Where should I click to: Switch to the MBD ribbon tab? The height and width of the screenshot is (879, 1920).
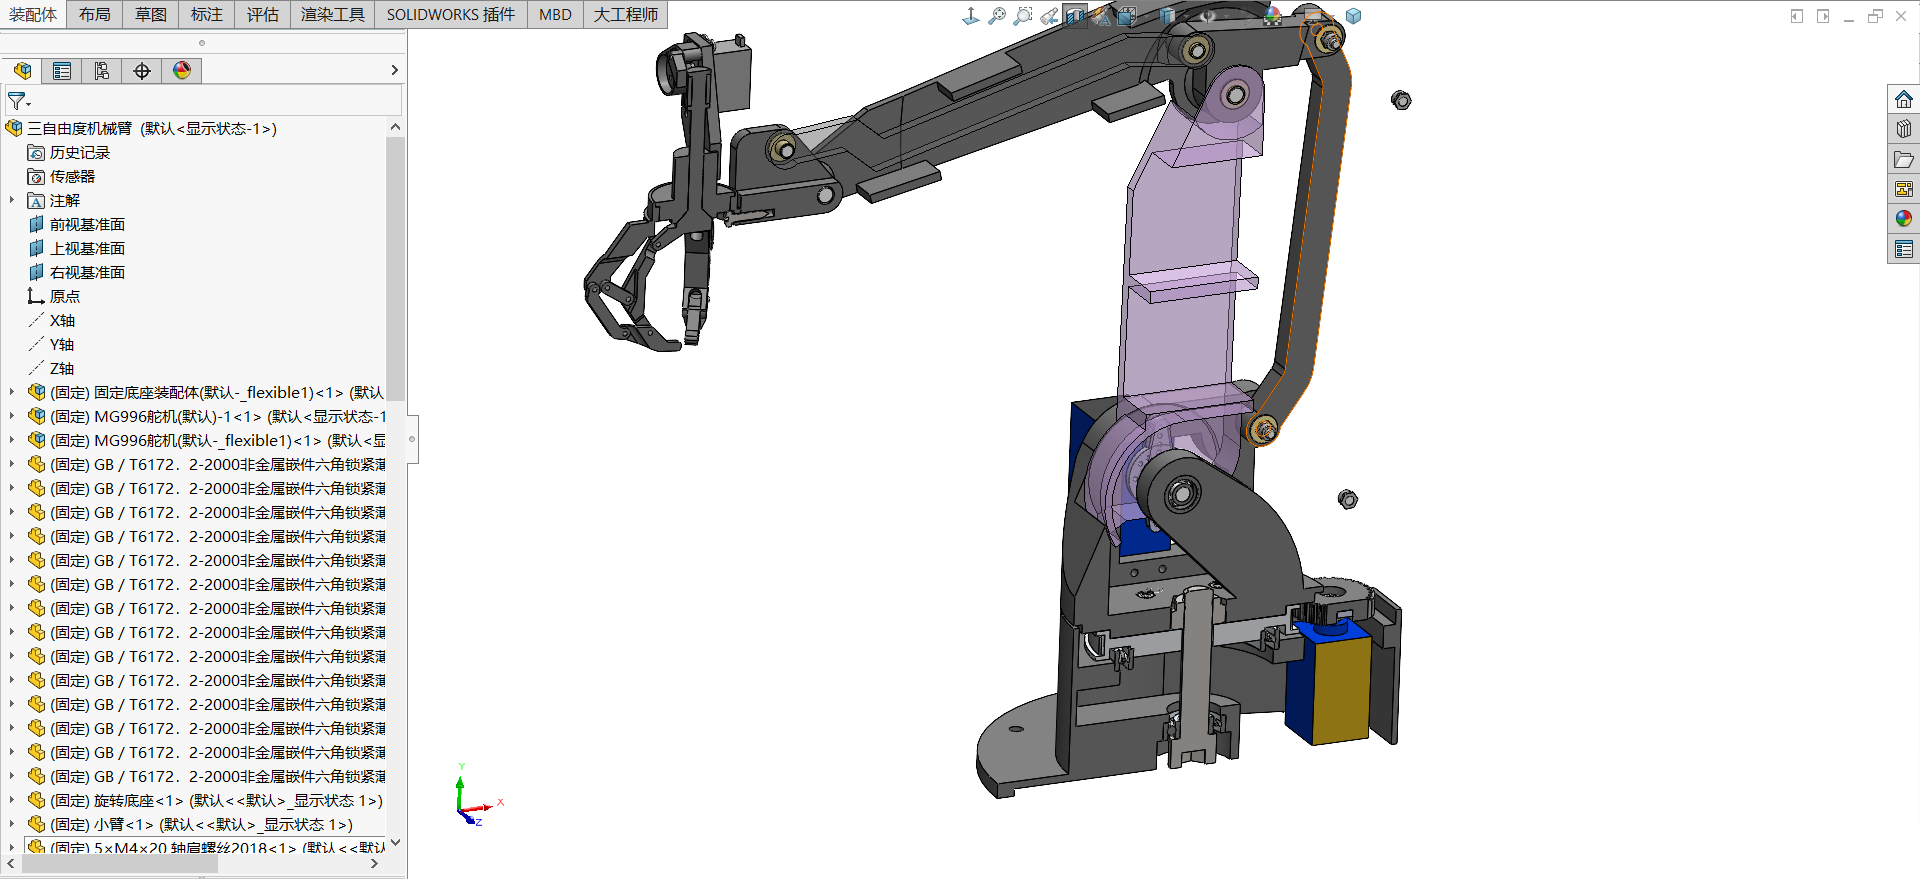pyautogui.click(x=555, y=14)
